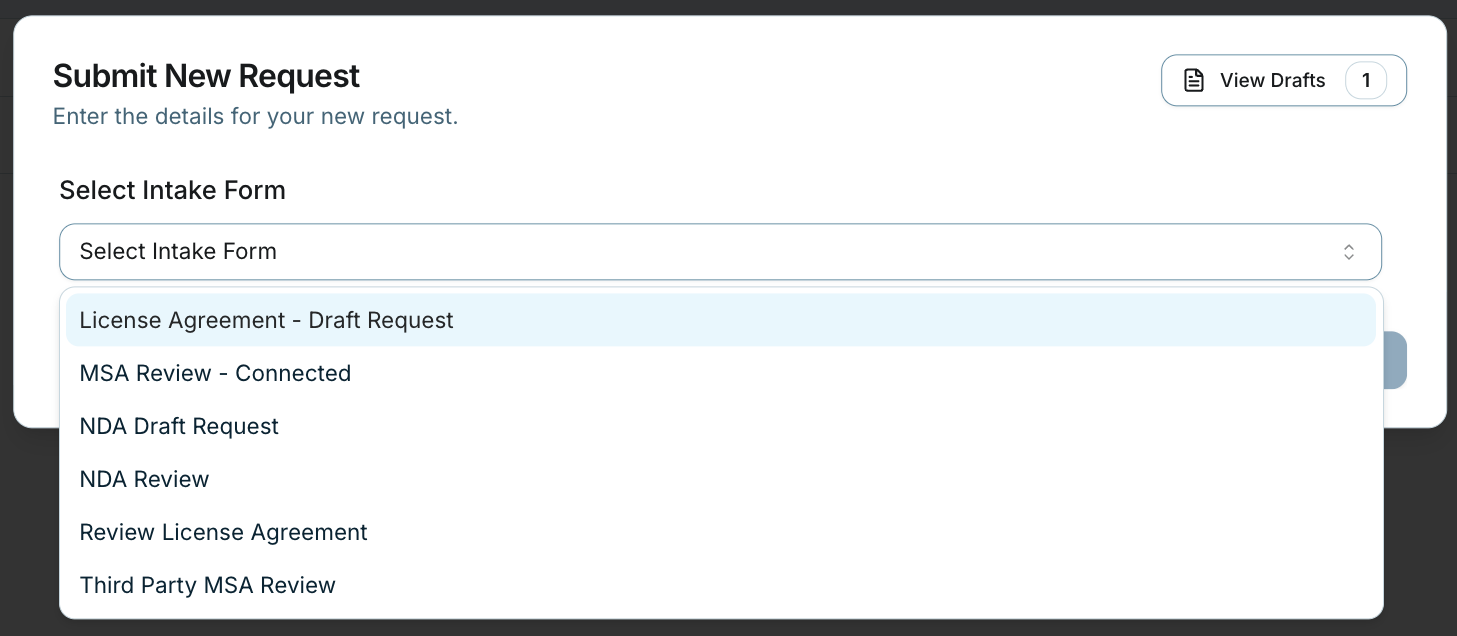Expand the Select Intake Form combo box
This screenshot has height=636, width=1457.
coord(720,252)
